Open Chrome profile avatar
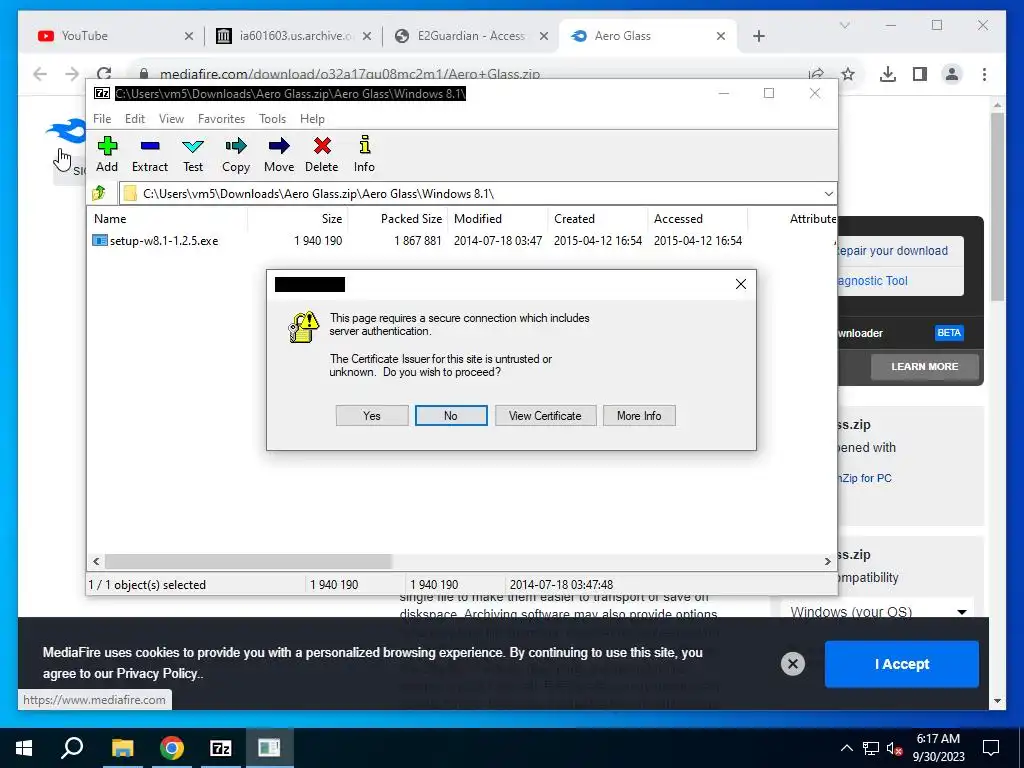 [952, 74]
